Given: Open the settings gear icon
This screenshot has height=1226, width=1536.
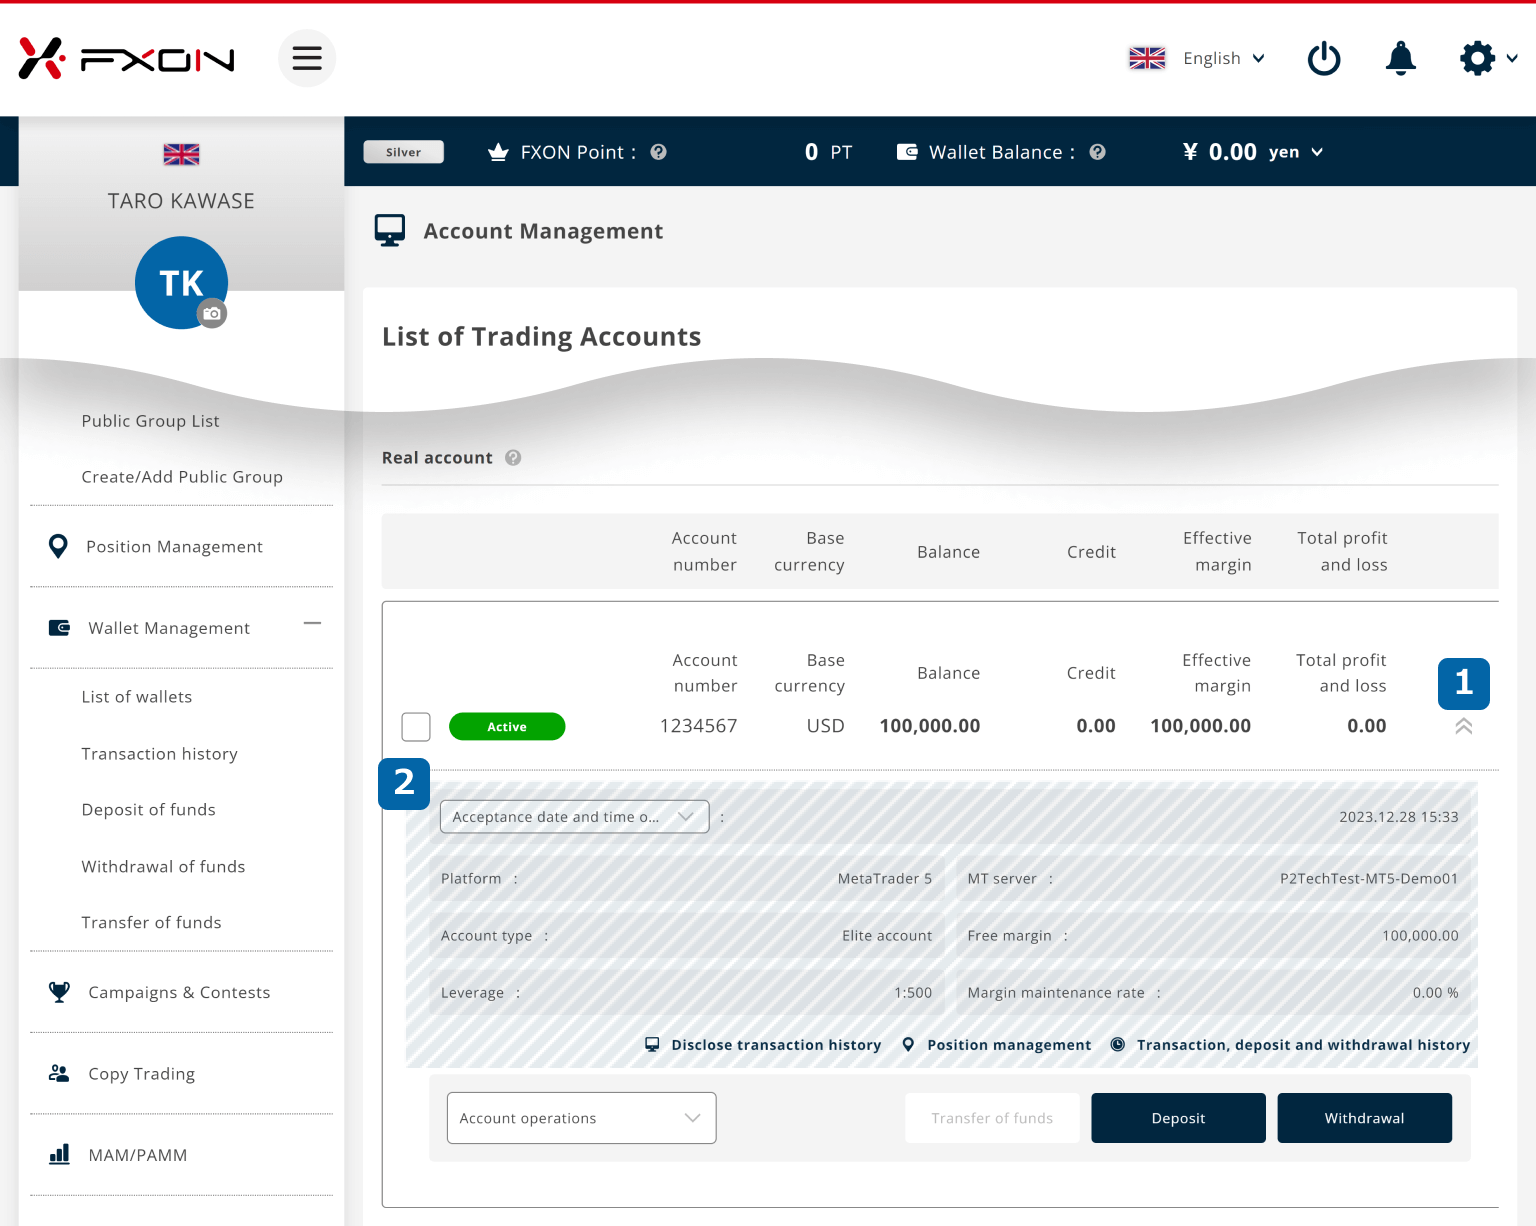Looking at the screenshot, I should pyautogui.click(x=1477, y=58).
